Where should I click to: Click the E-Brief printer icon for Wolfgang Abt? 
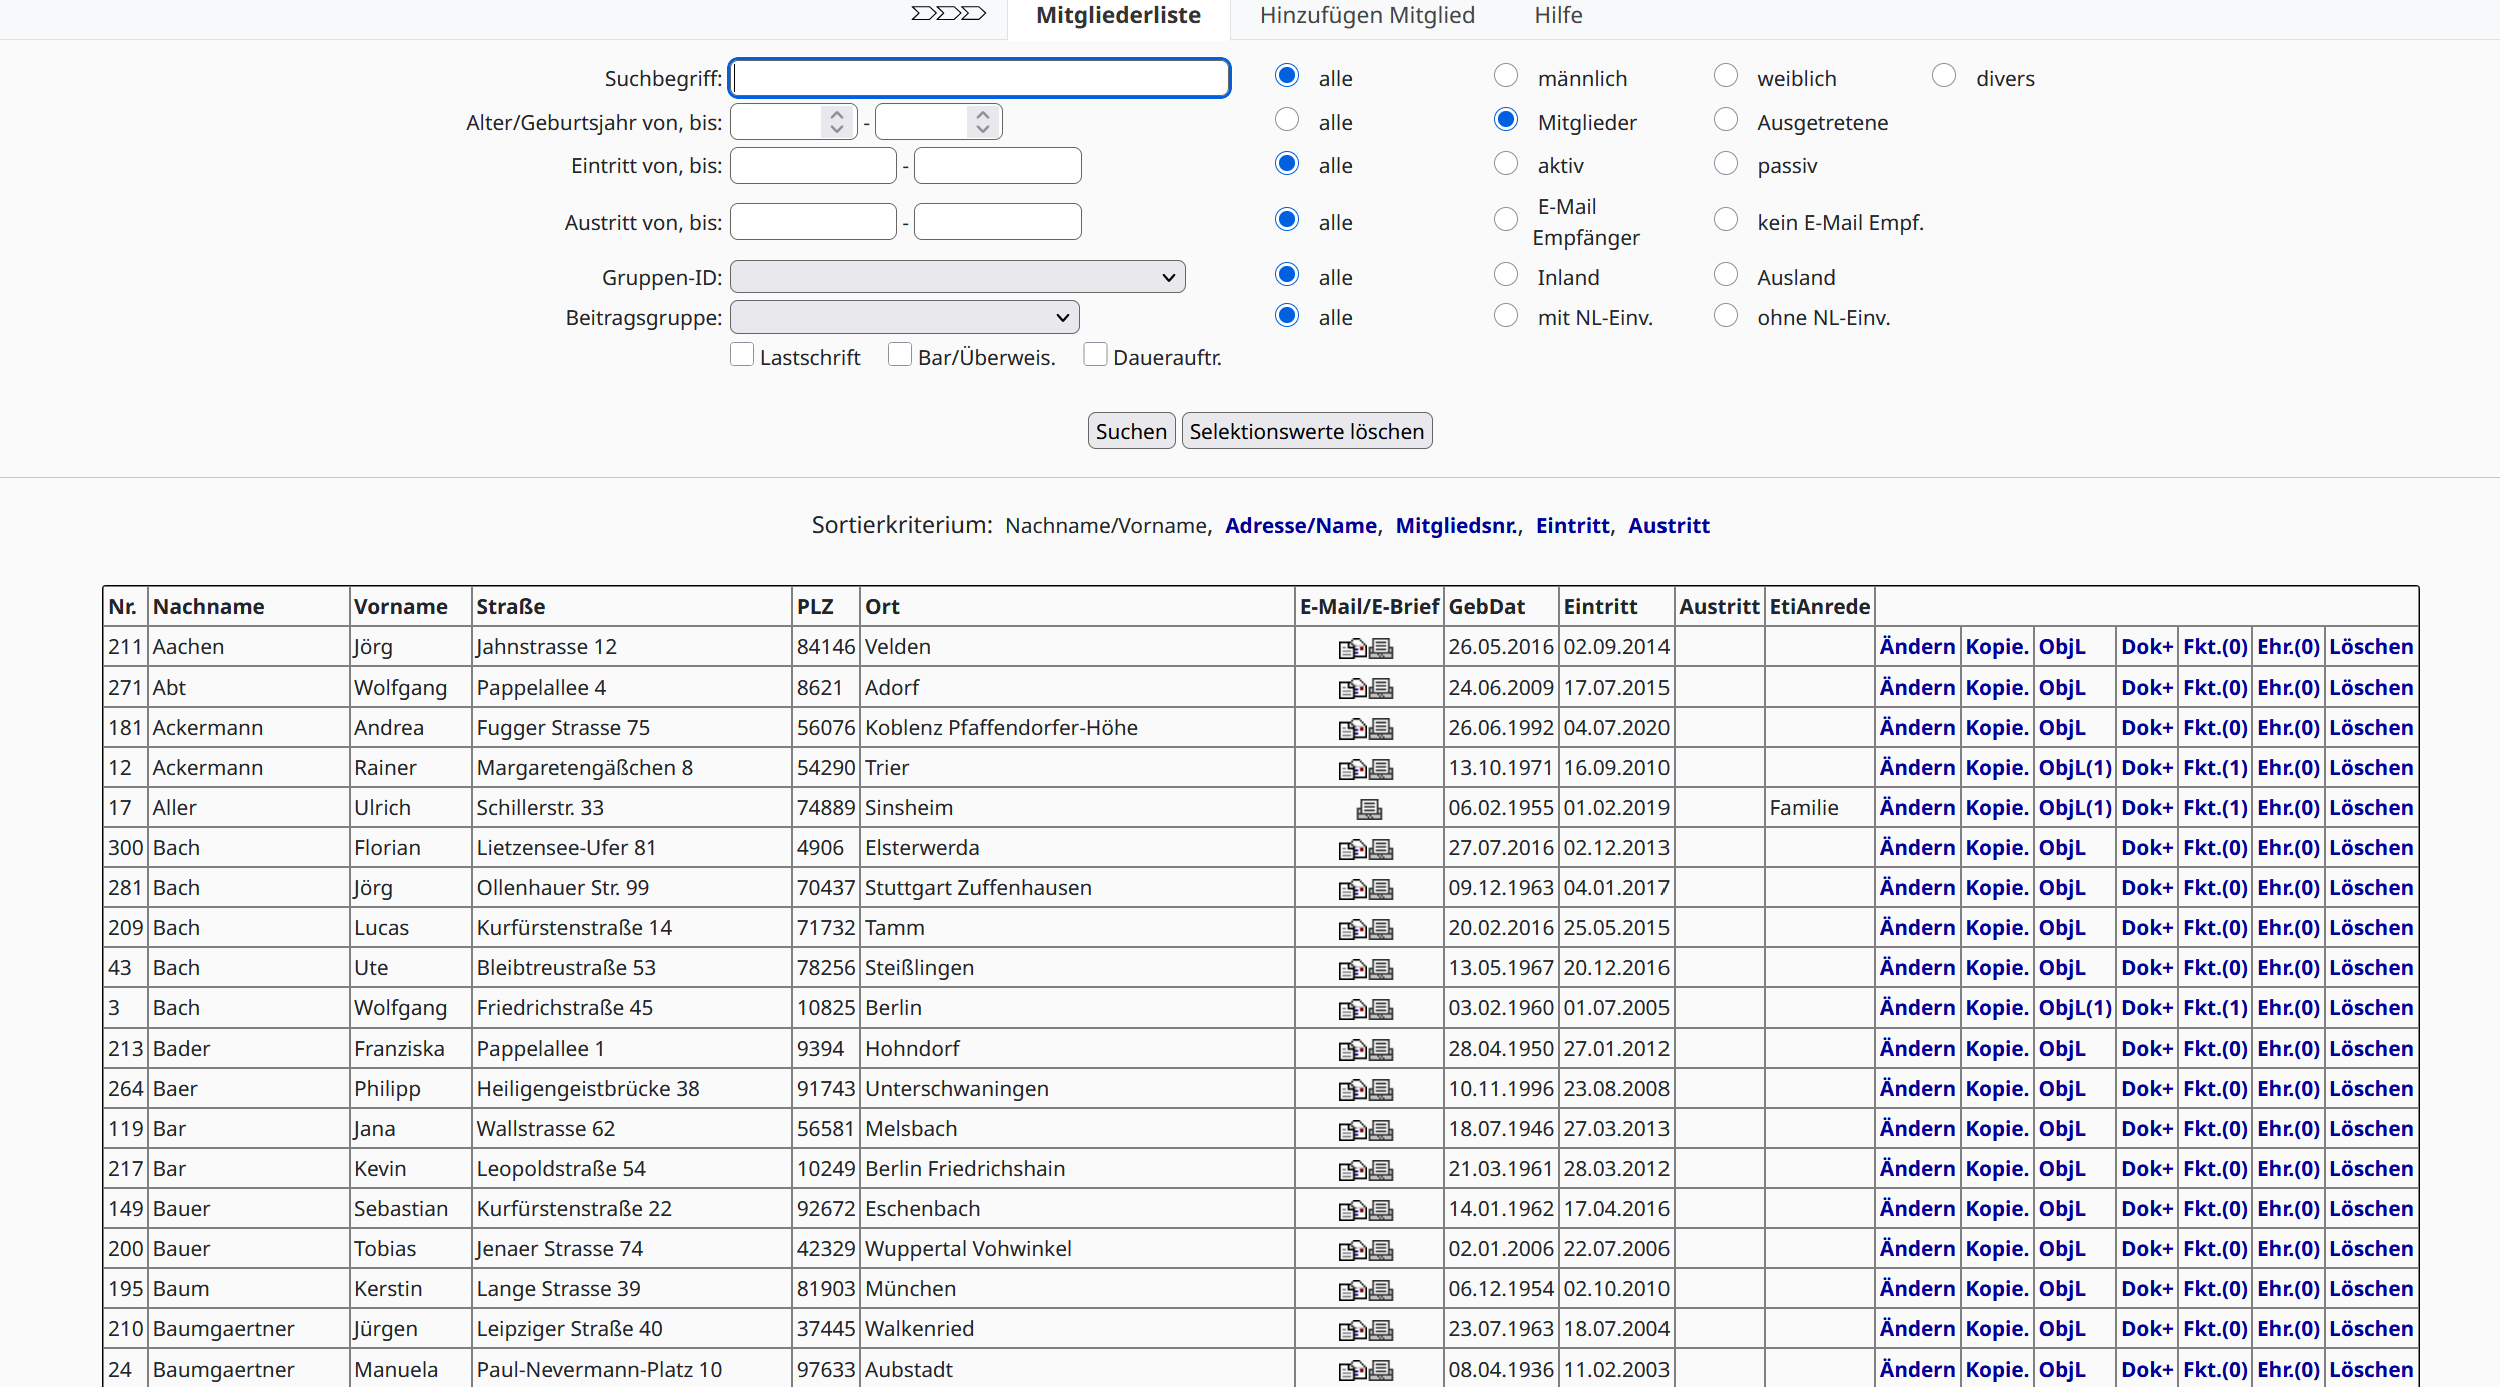click(1381, 688)
